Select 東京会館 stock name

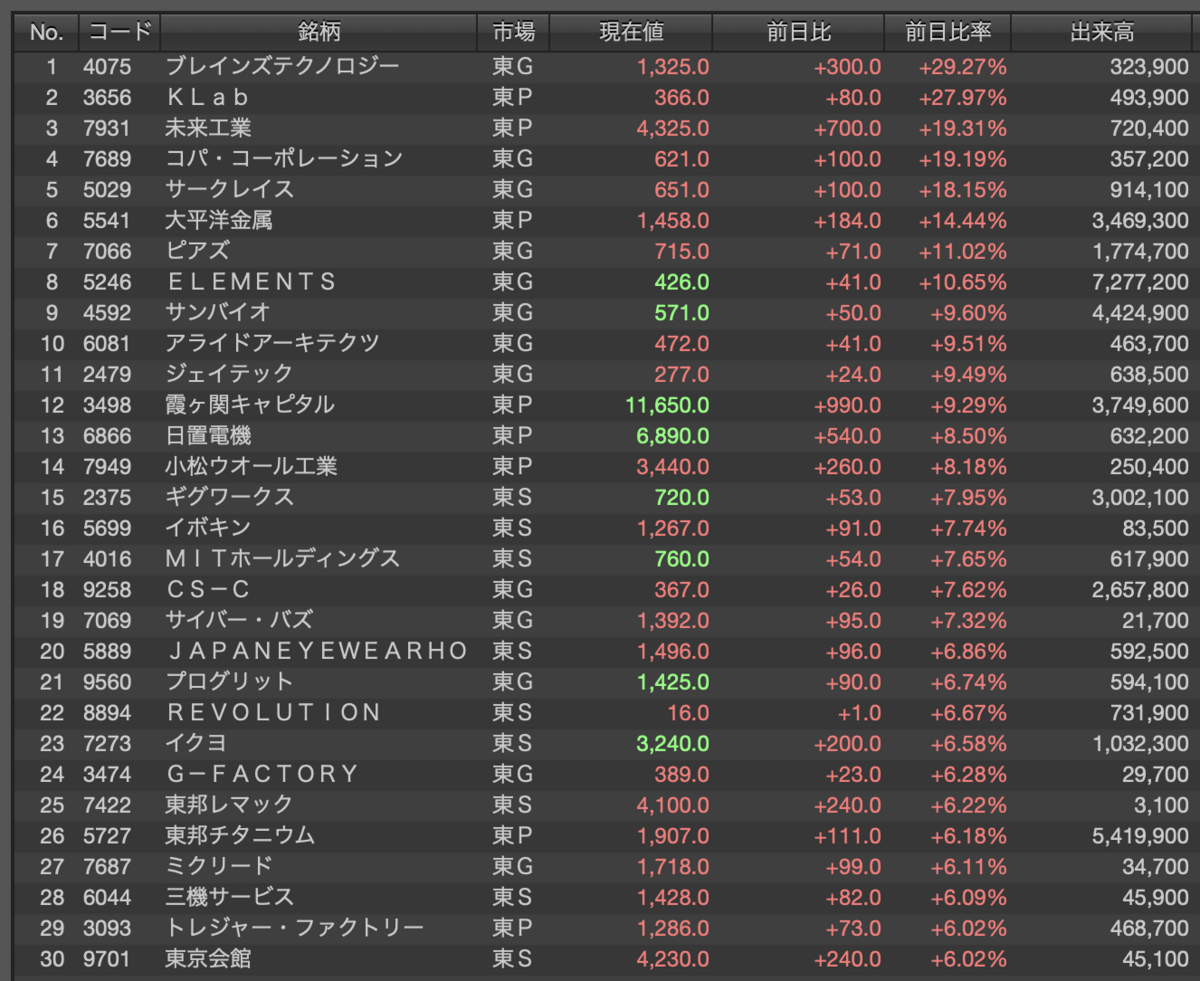click(208, 958)
